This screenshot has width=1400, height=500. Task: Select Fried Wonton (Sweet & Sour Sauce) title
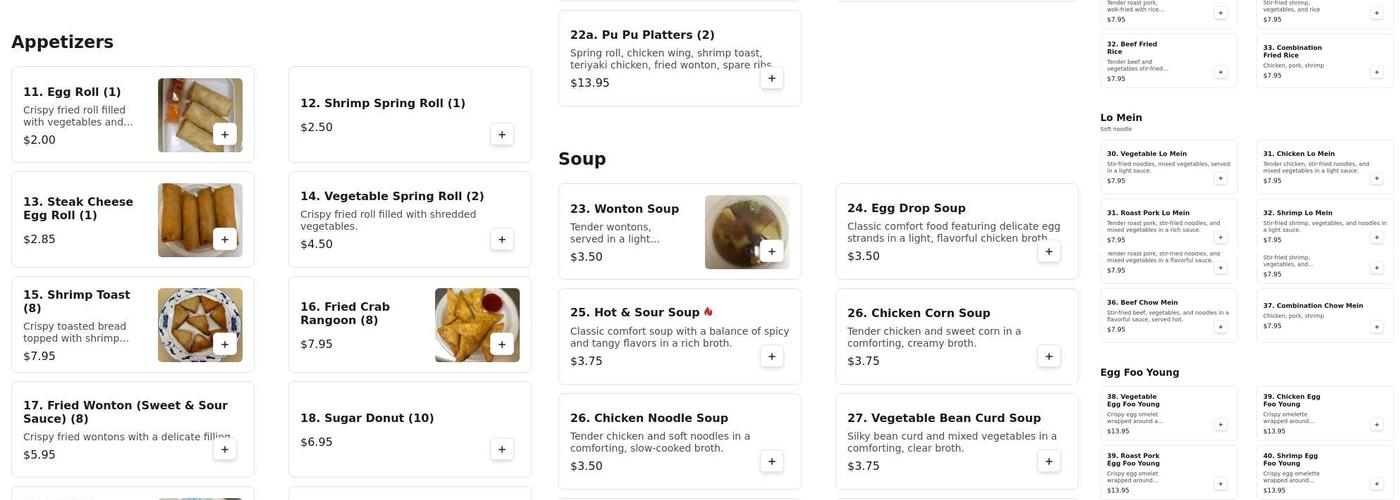click(x=125, y=411)
